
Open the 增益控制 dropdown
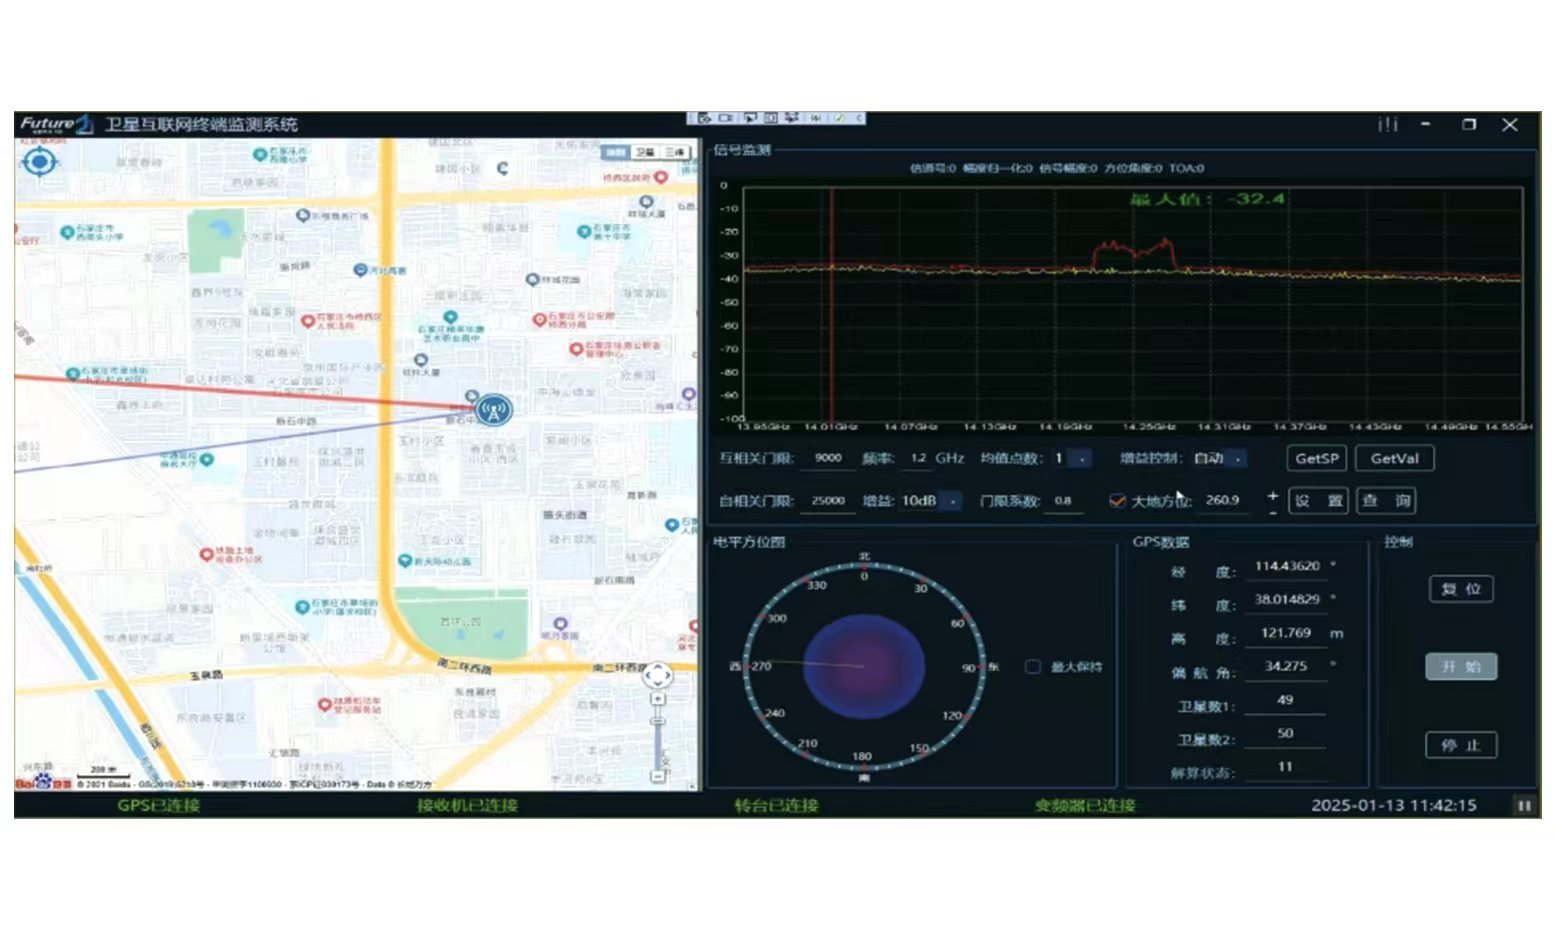pos(1237,459)
